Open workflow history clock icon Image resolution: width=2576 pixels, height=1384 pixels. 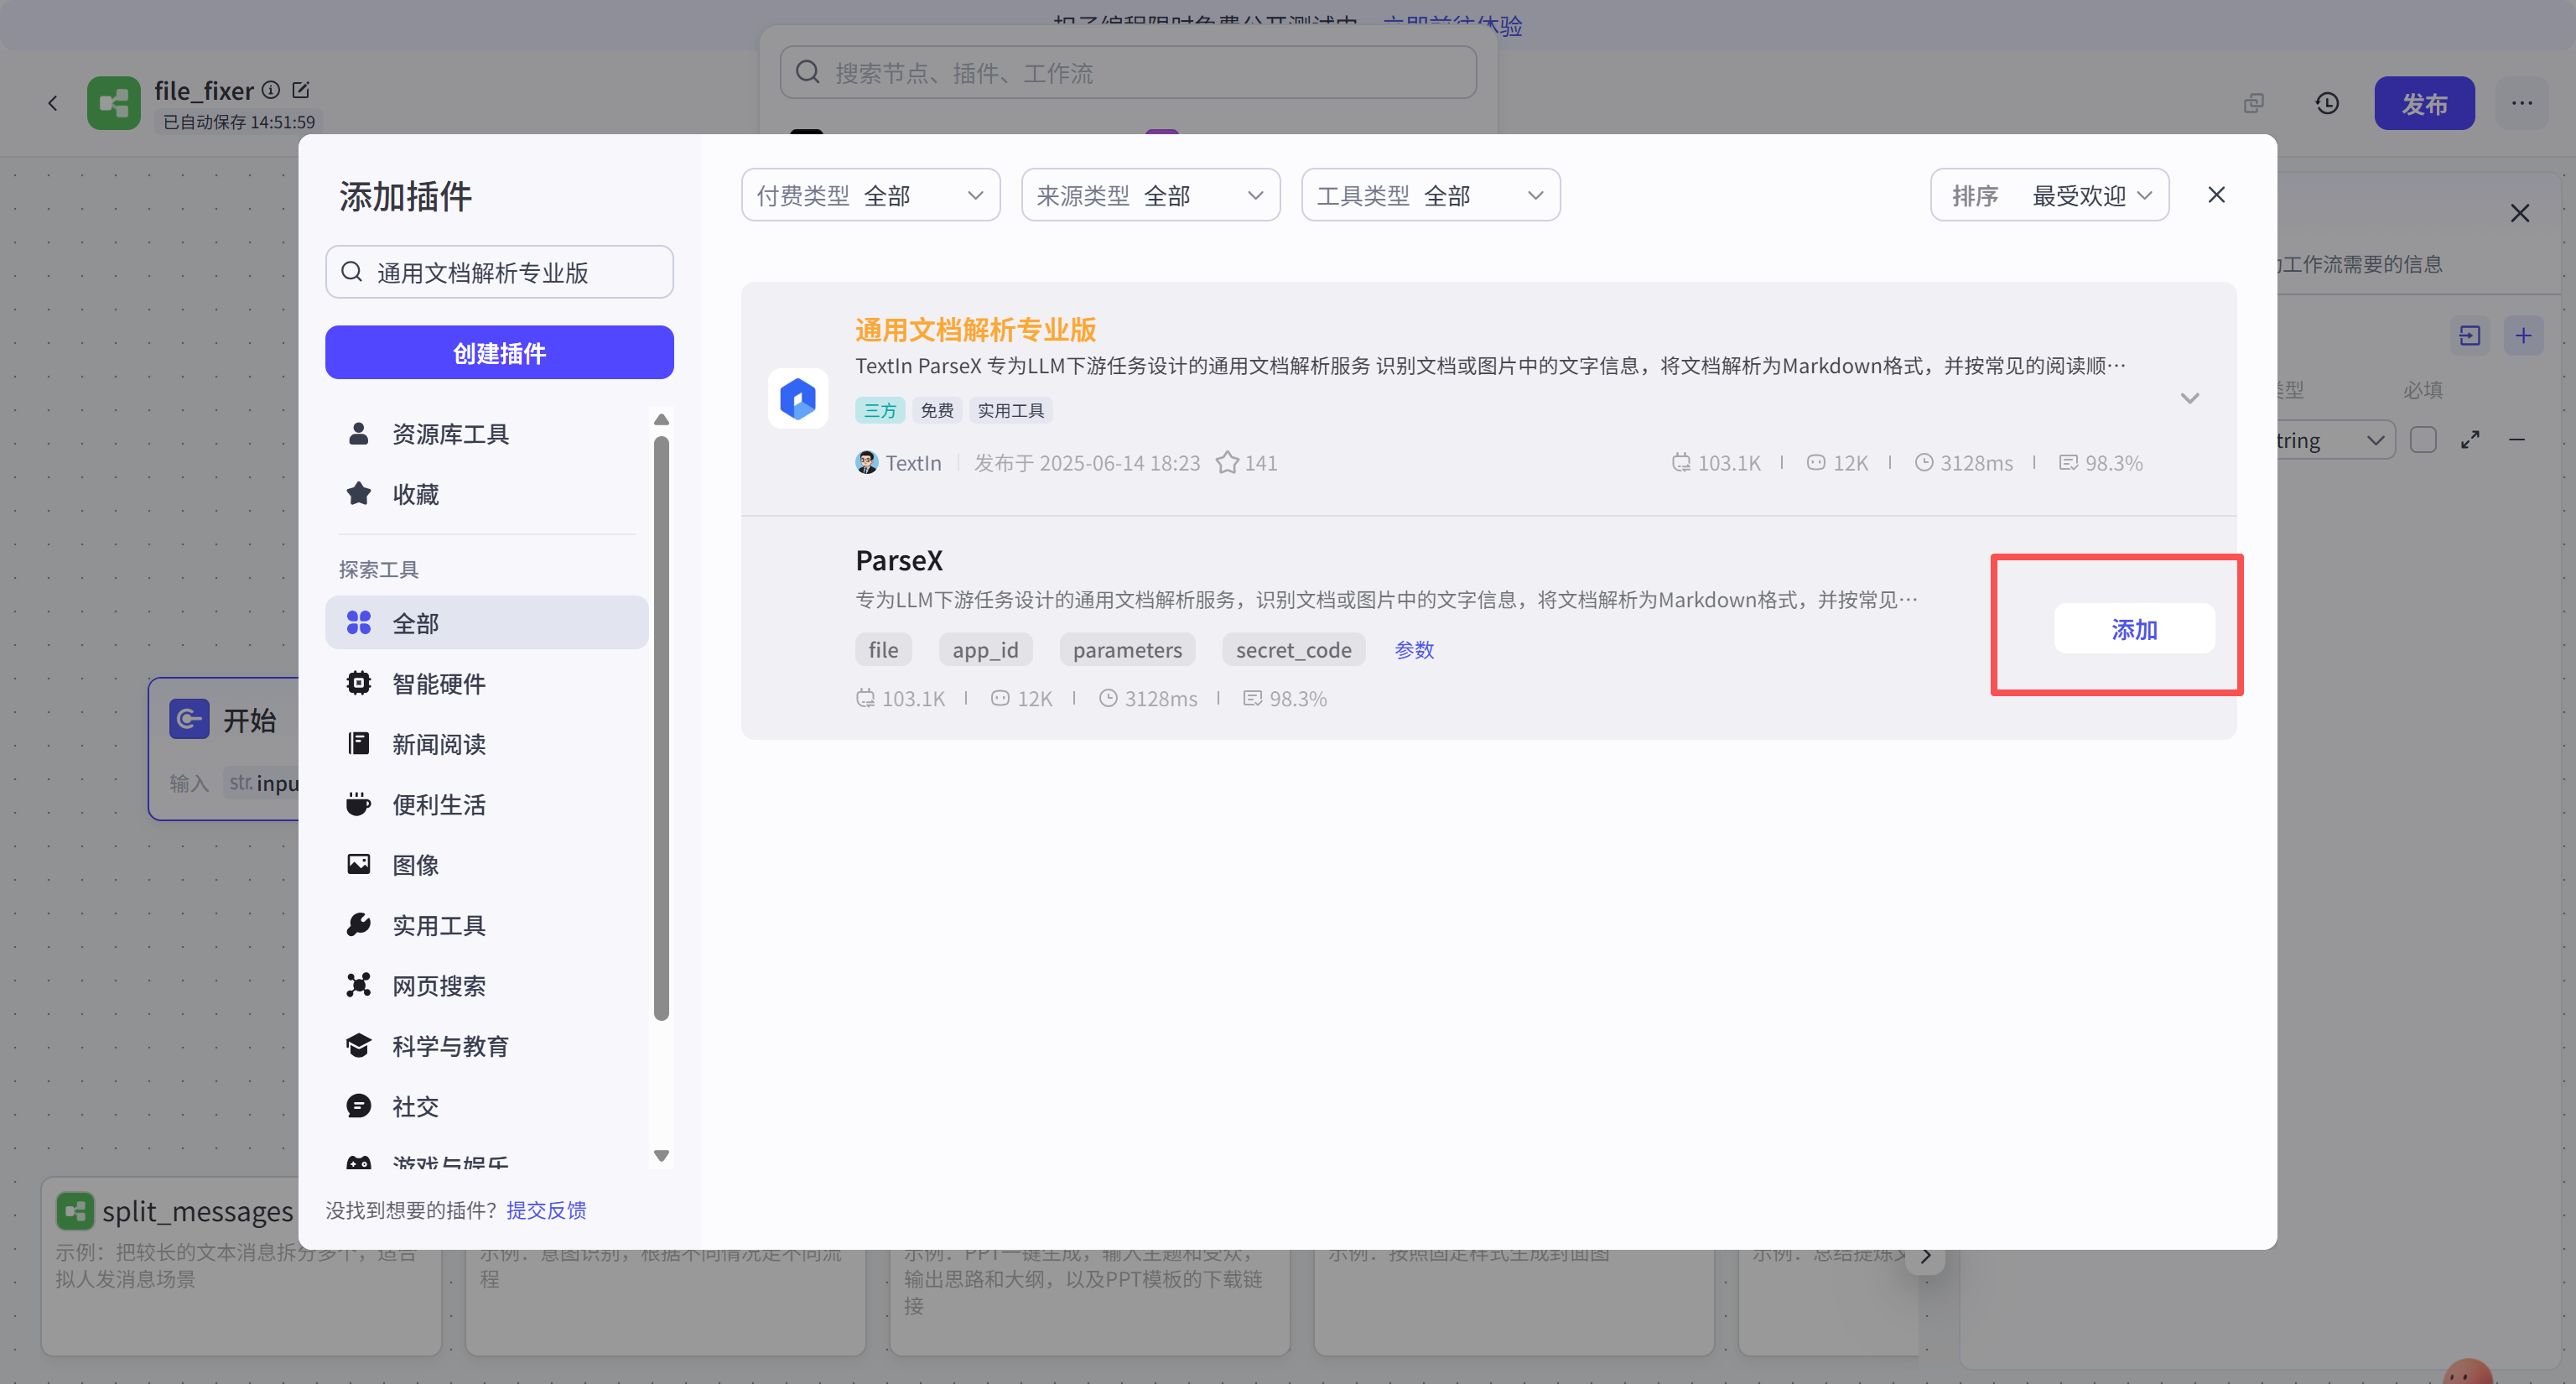coord(2327,103)
